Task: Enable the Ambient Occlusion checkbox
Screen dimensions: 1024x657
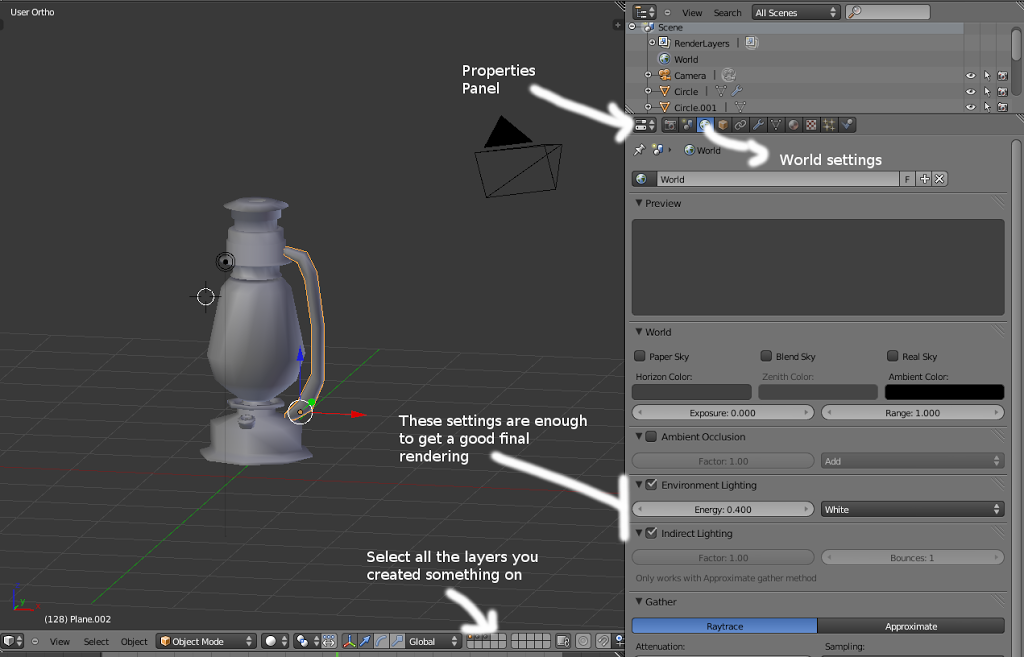Action: pyautogui.click(x=650, y=436)
